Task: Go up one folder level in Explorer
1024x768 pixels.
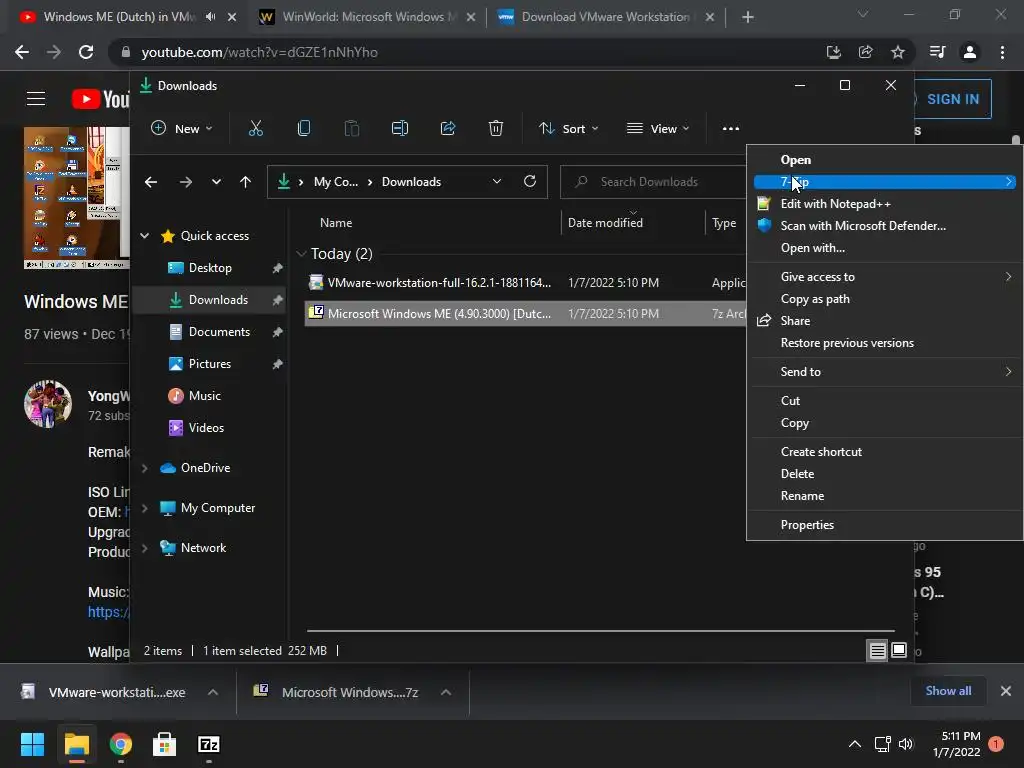Action: tap(246, 182)
